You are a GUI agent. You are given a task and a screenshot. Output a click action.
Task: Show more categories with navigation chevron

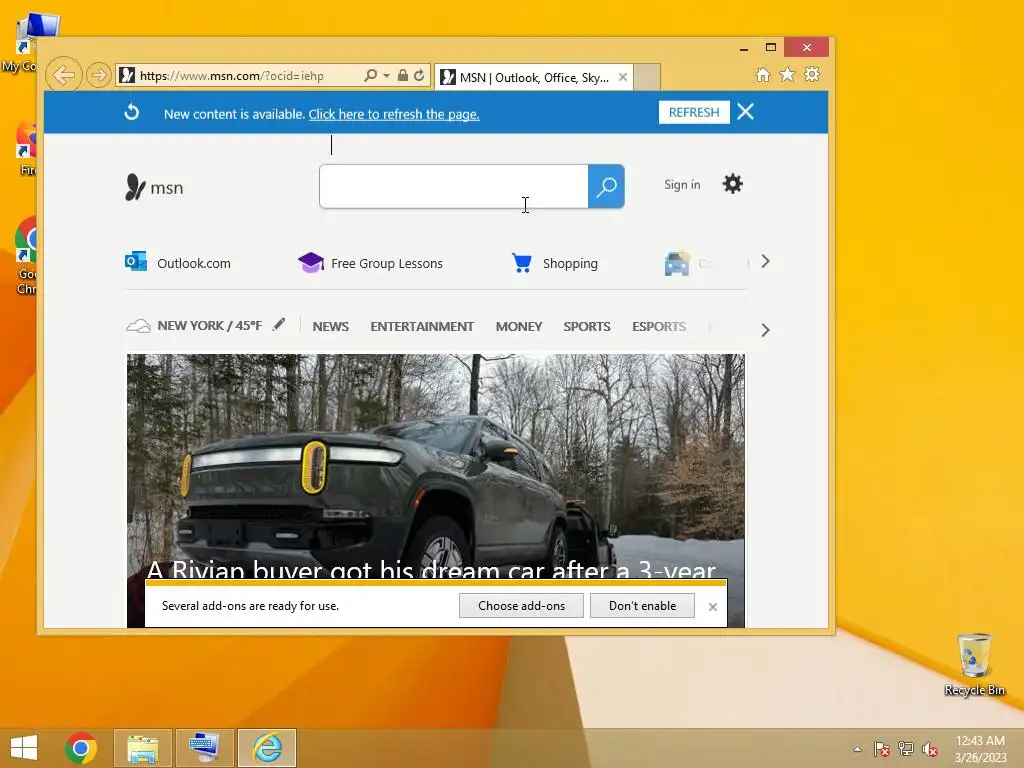tap(765, 330)
